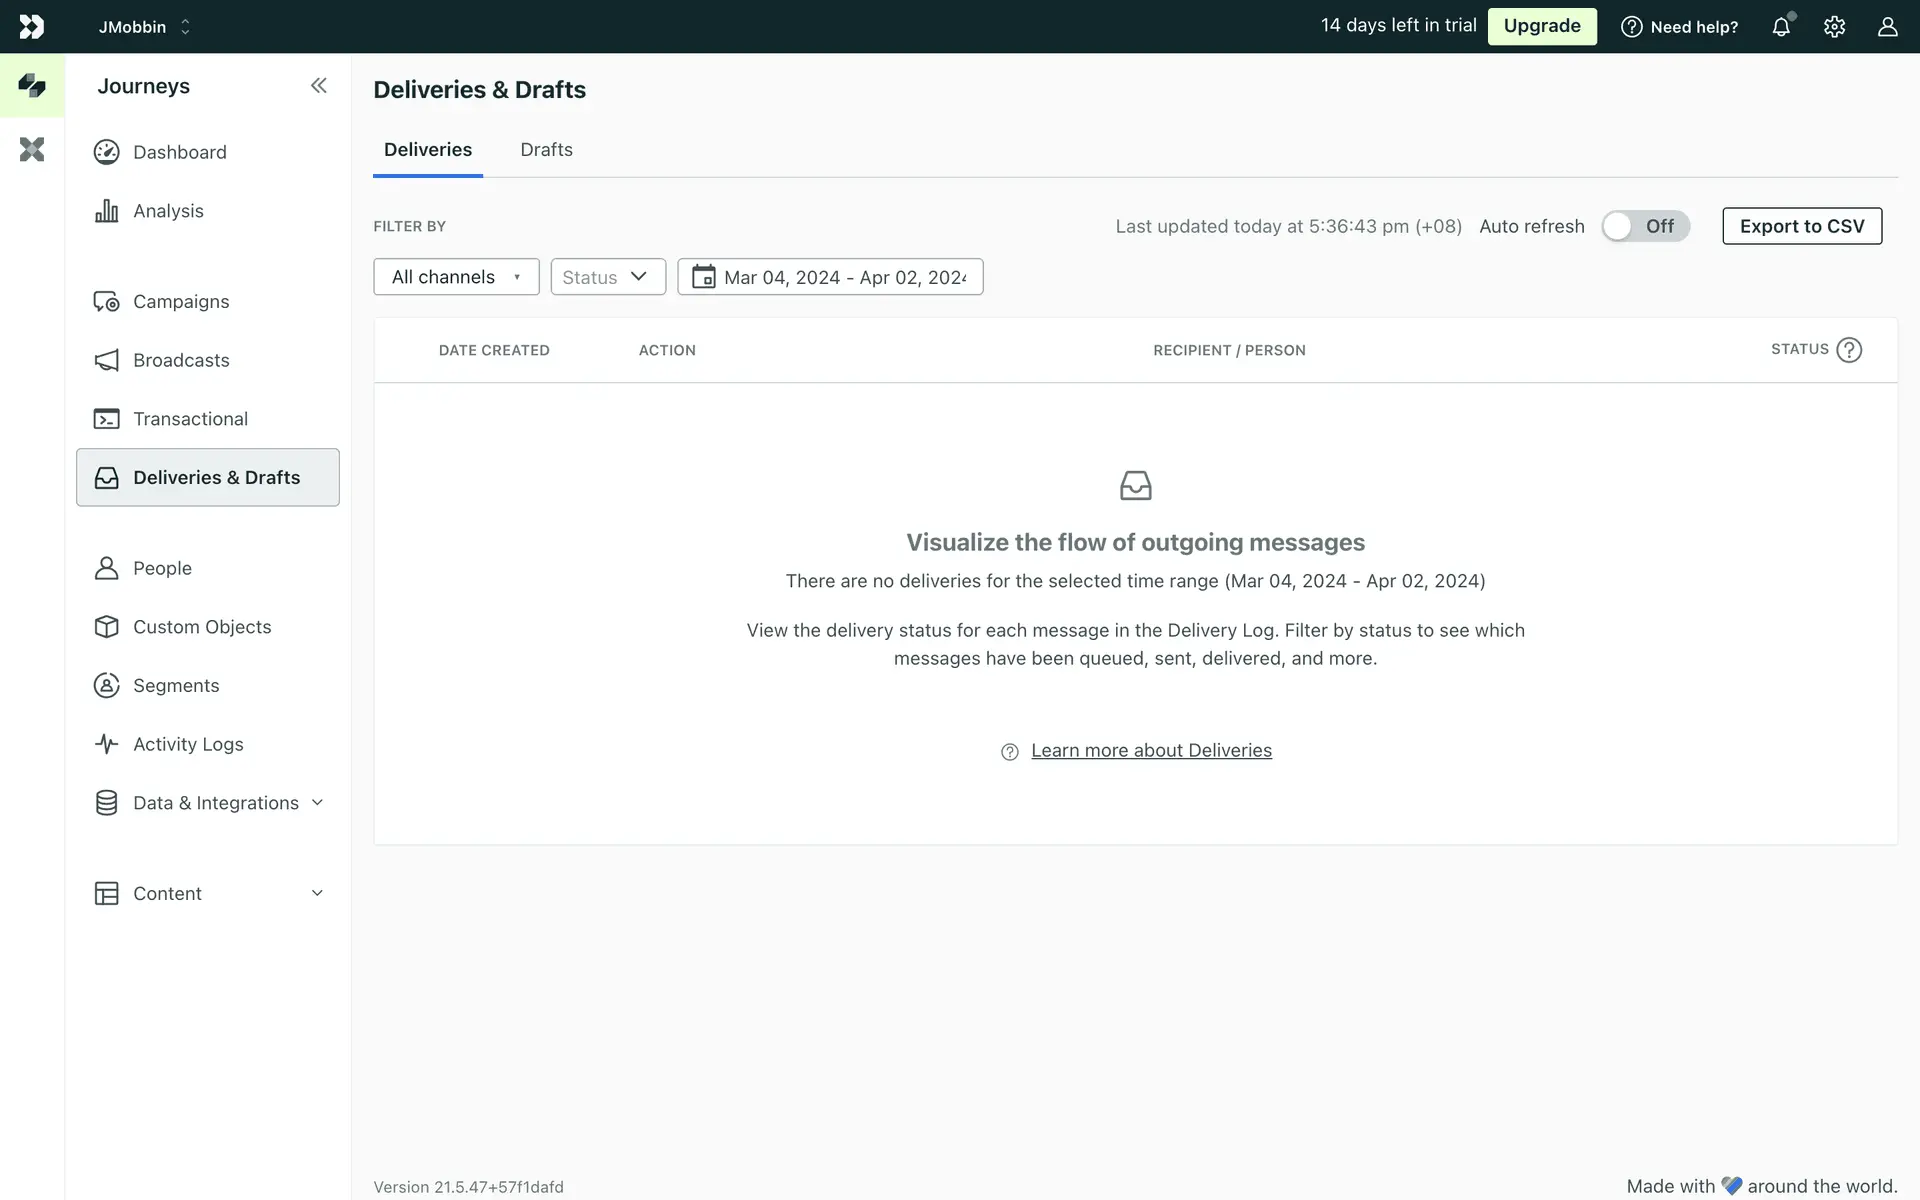The image size is (1920, 1200).
Task: Expand Data & Integrations menu
Action: [x=215, y=803]
